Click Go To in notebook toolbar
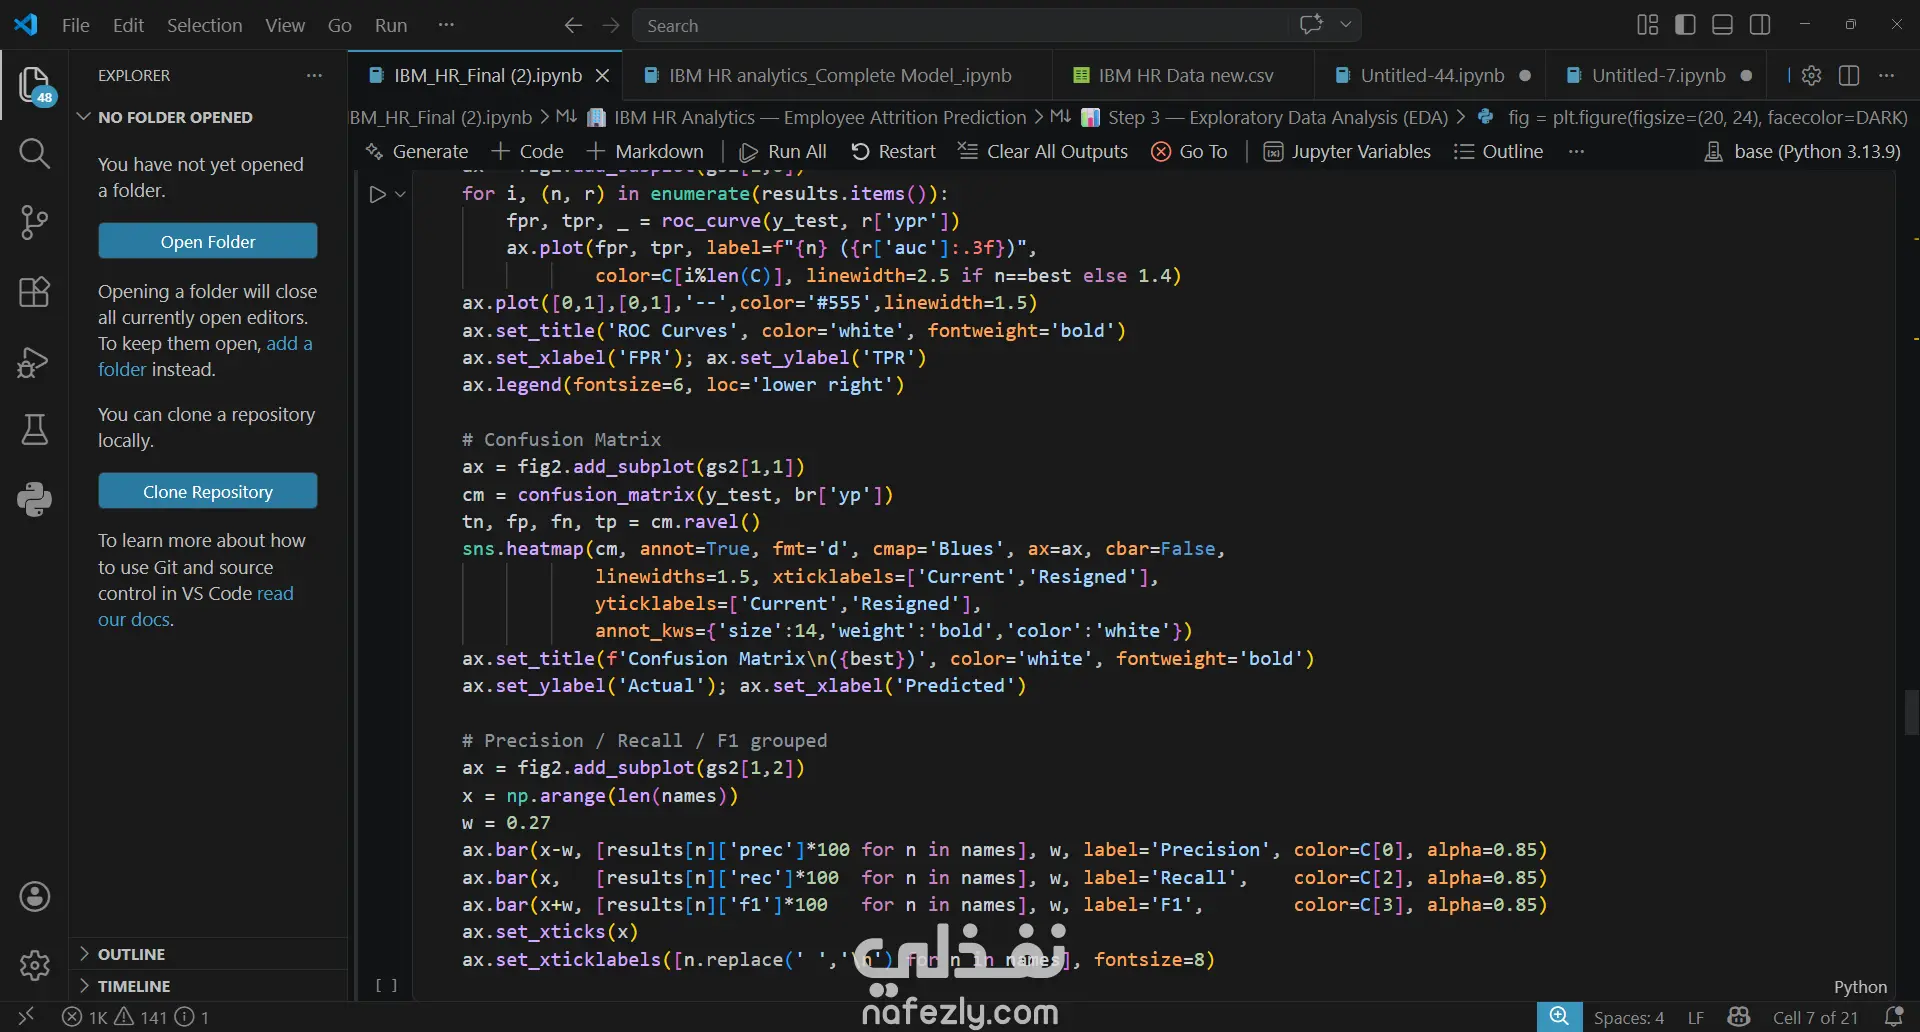Image resolution: width=1920 pixels, height=1032 pixels. [x=1189, y=152]
